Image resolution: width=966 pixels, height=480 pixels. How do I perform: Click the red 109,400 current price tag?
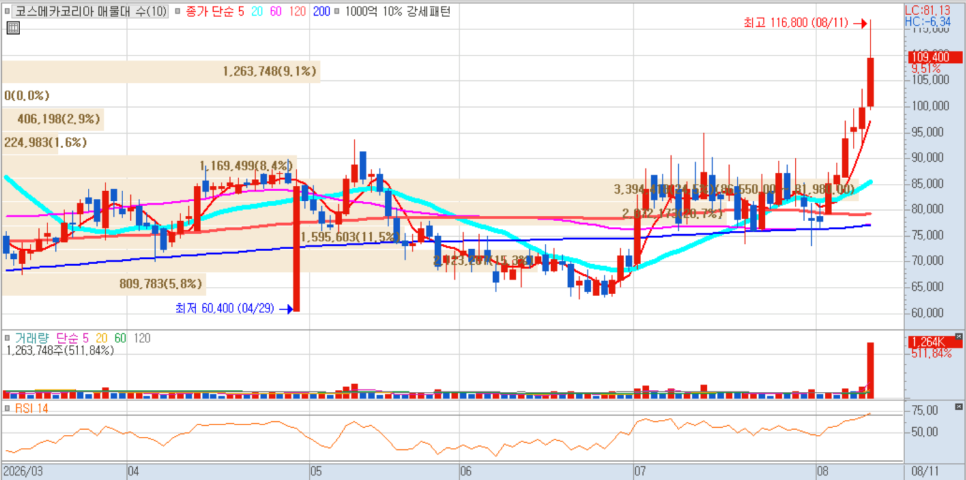(x=936, y=57)
